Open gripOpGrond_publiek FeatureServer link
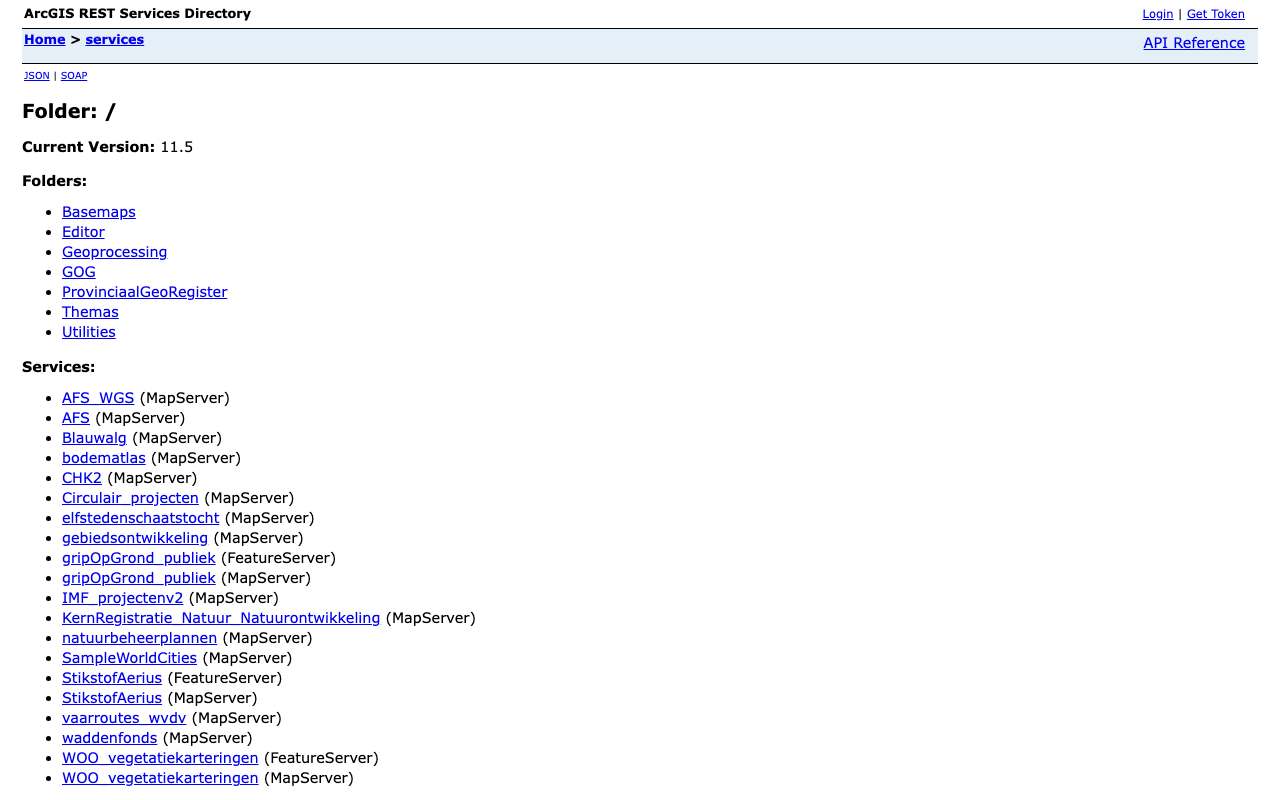The width and height of the screenshot is (1280, 800). [x=139, y=558]
